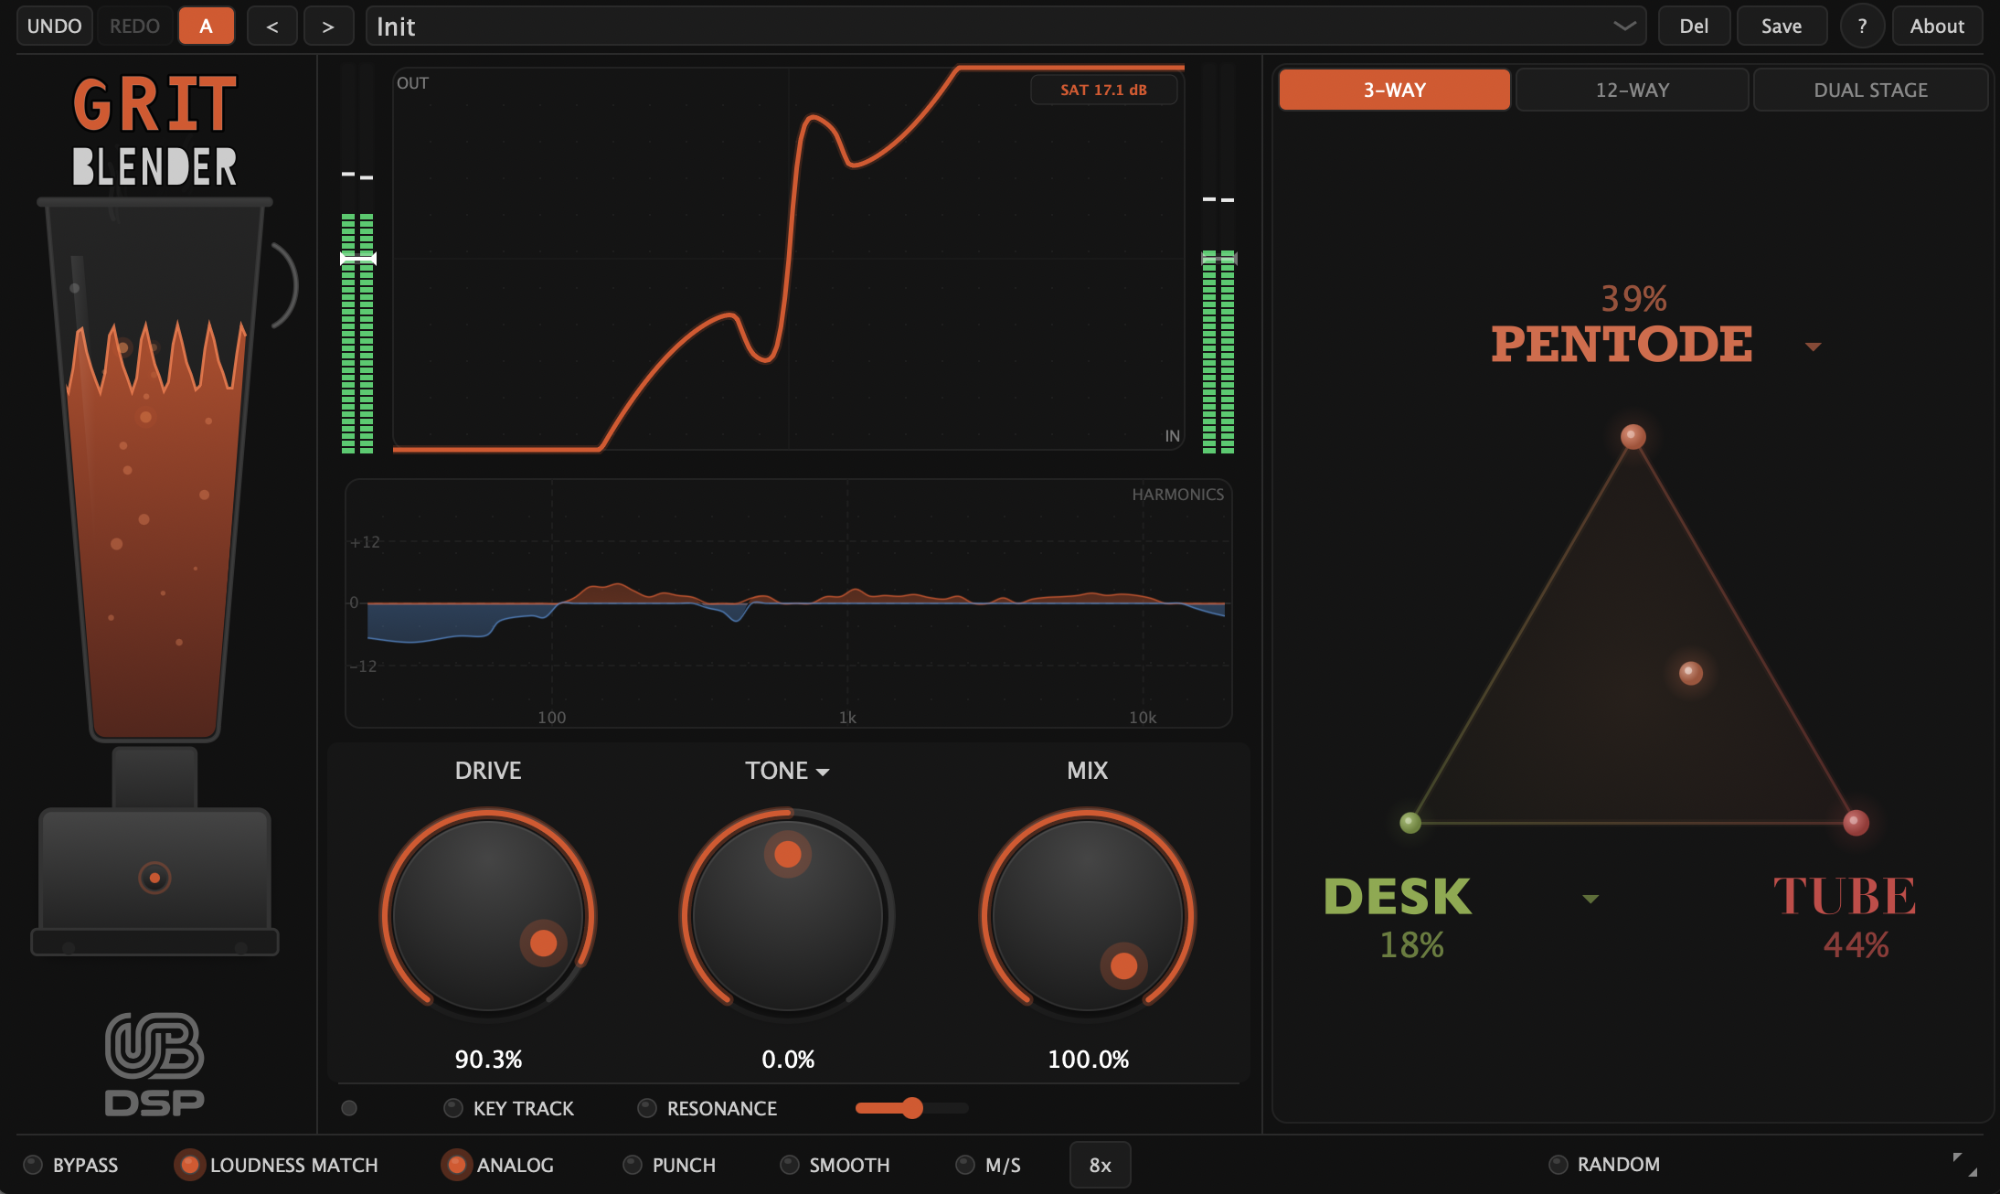Click the Desk vertex node
The width and height of the screenshot is (2000, 1194).
1410,823
